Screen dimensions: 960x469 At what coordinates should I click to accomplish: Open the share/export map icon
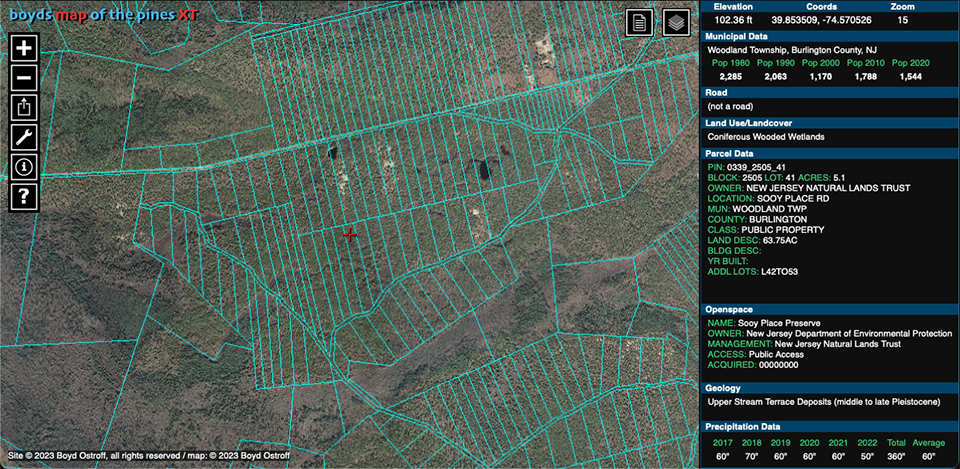coord(24,107)
